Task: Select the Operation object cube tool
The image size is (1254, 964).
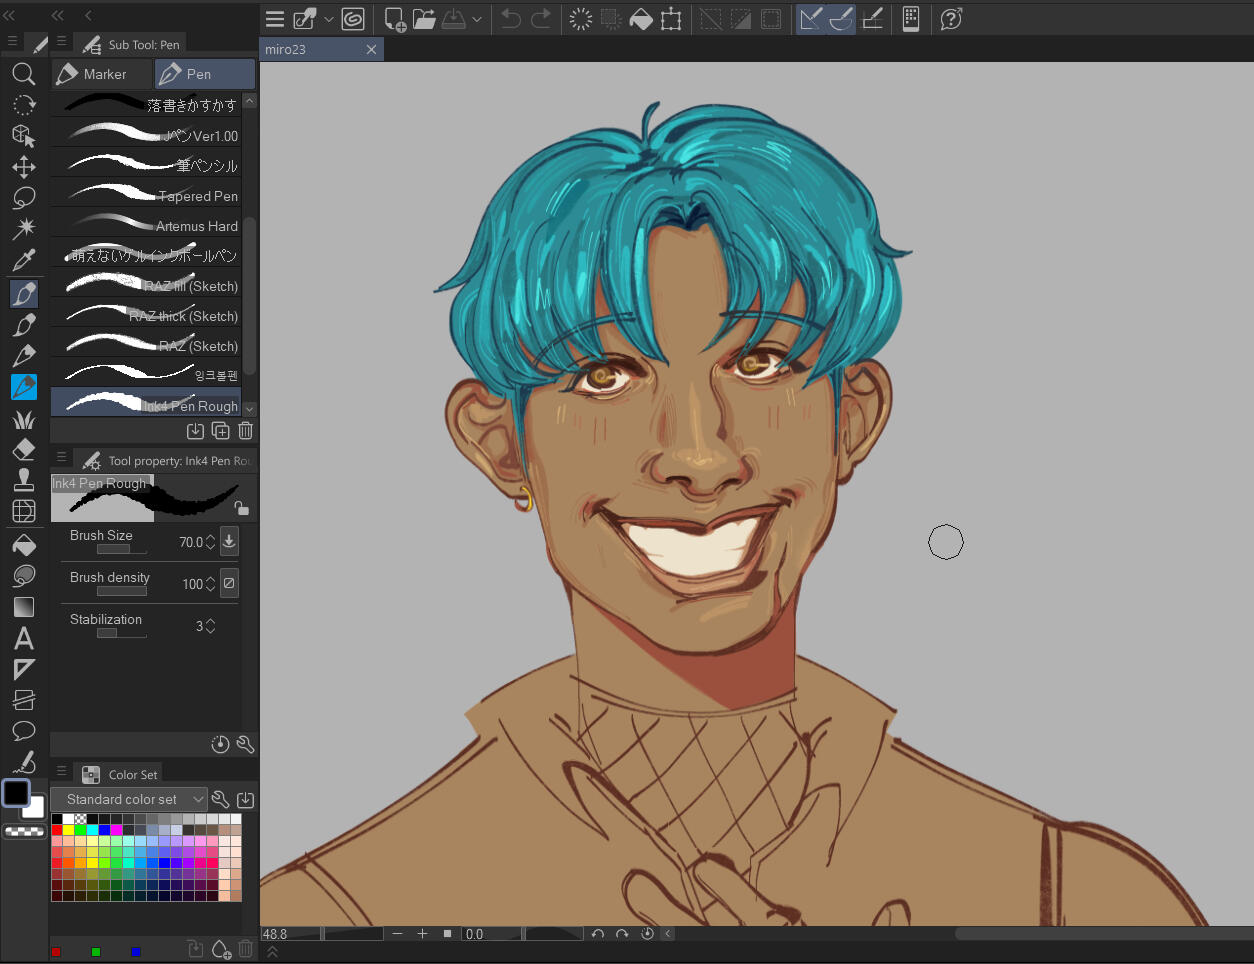Action: point(24,136)
